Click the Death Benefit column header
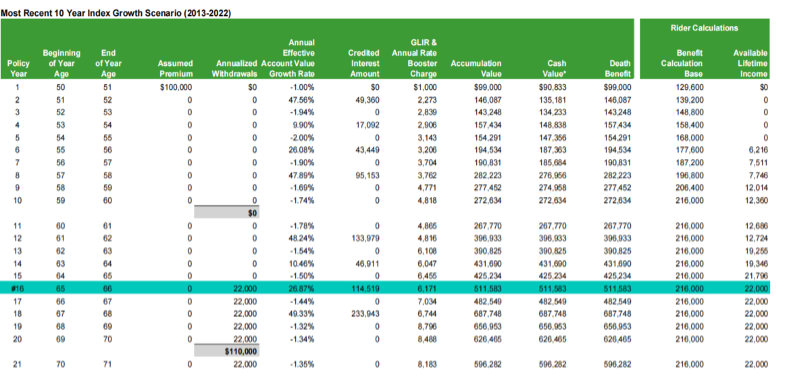 coord(620,69)
